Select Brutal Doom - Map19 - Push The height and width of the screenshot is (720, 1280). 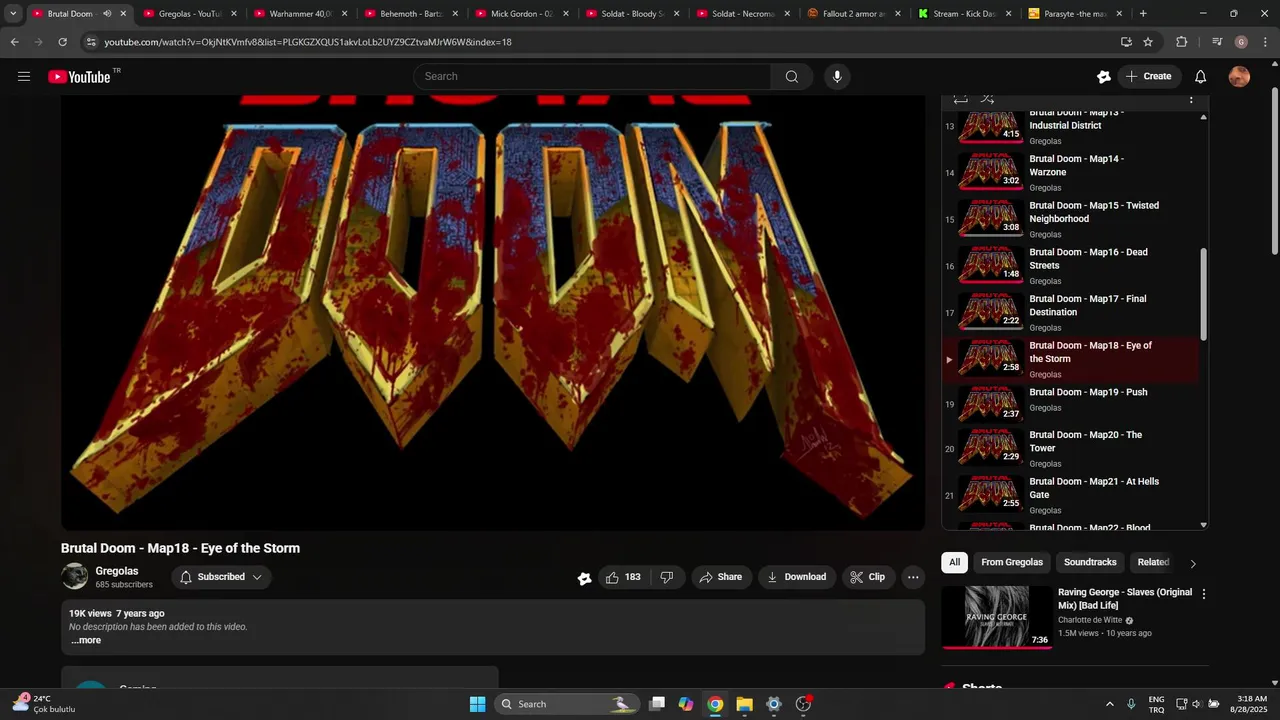pos(1072,404)
